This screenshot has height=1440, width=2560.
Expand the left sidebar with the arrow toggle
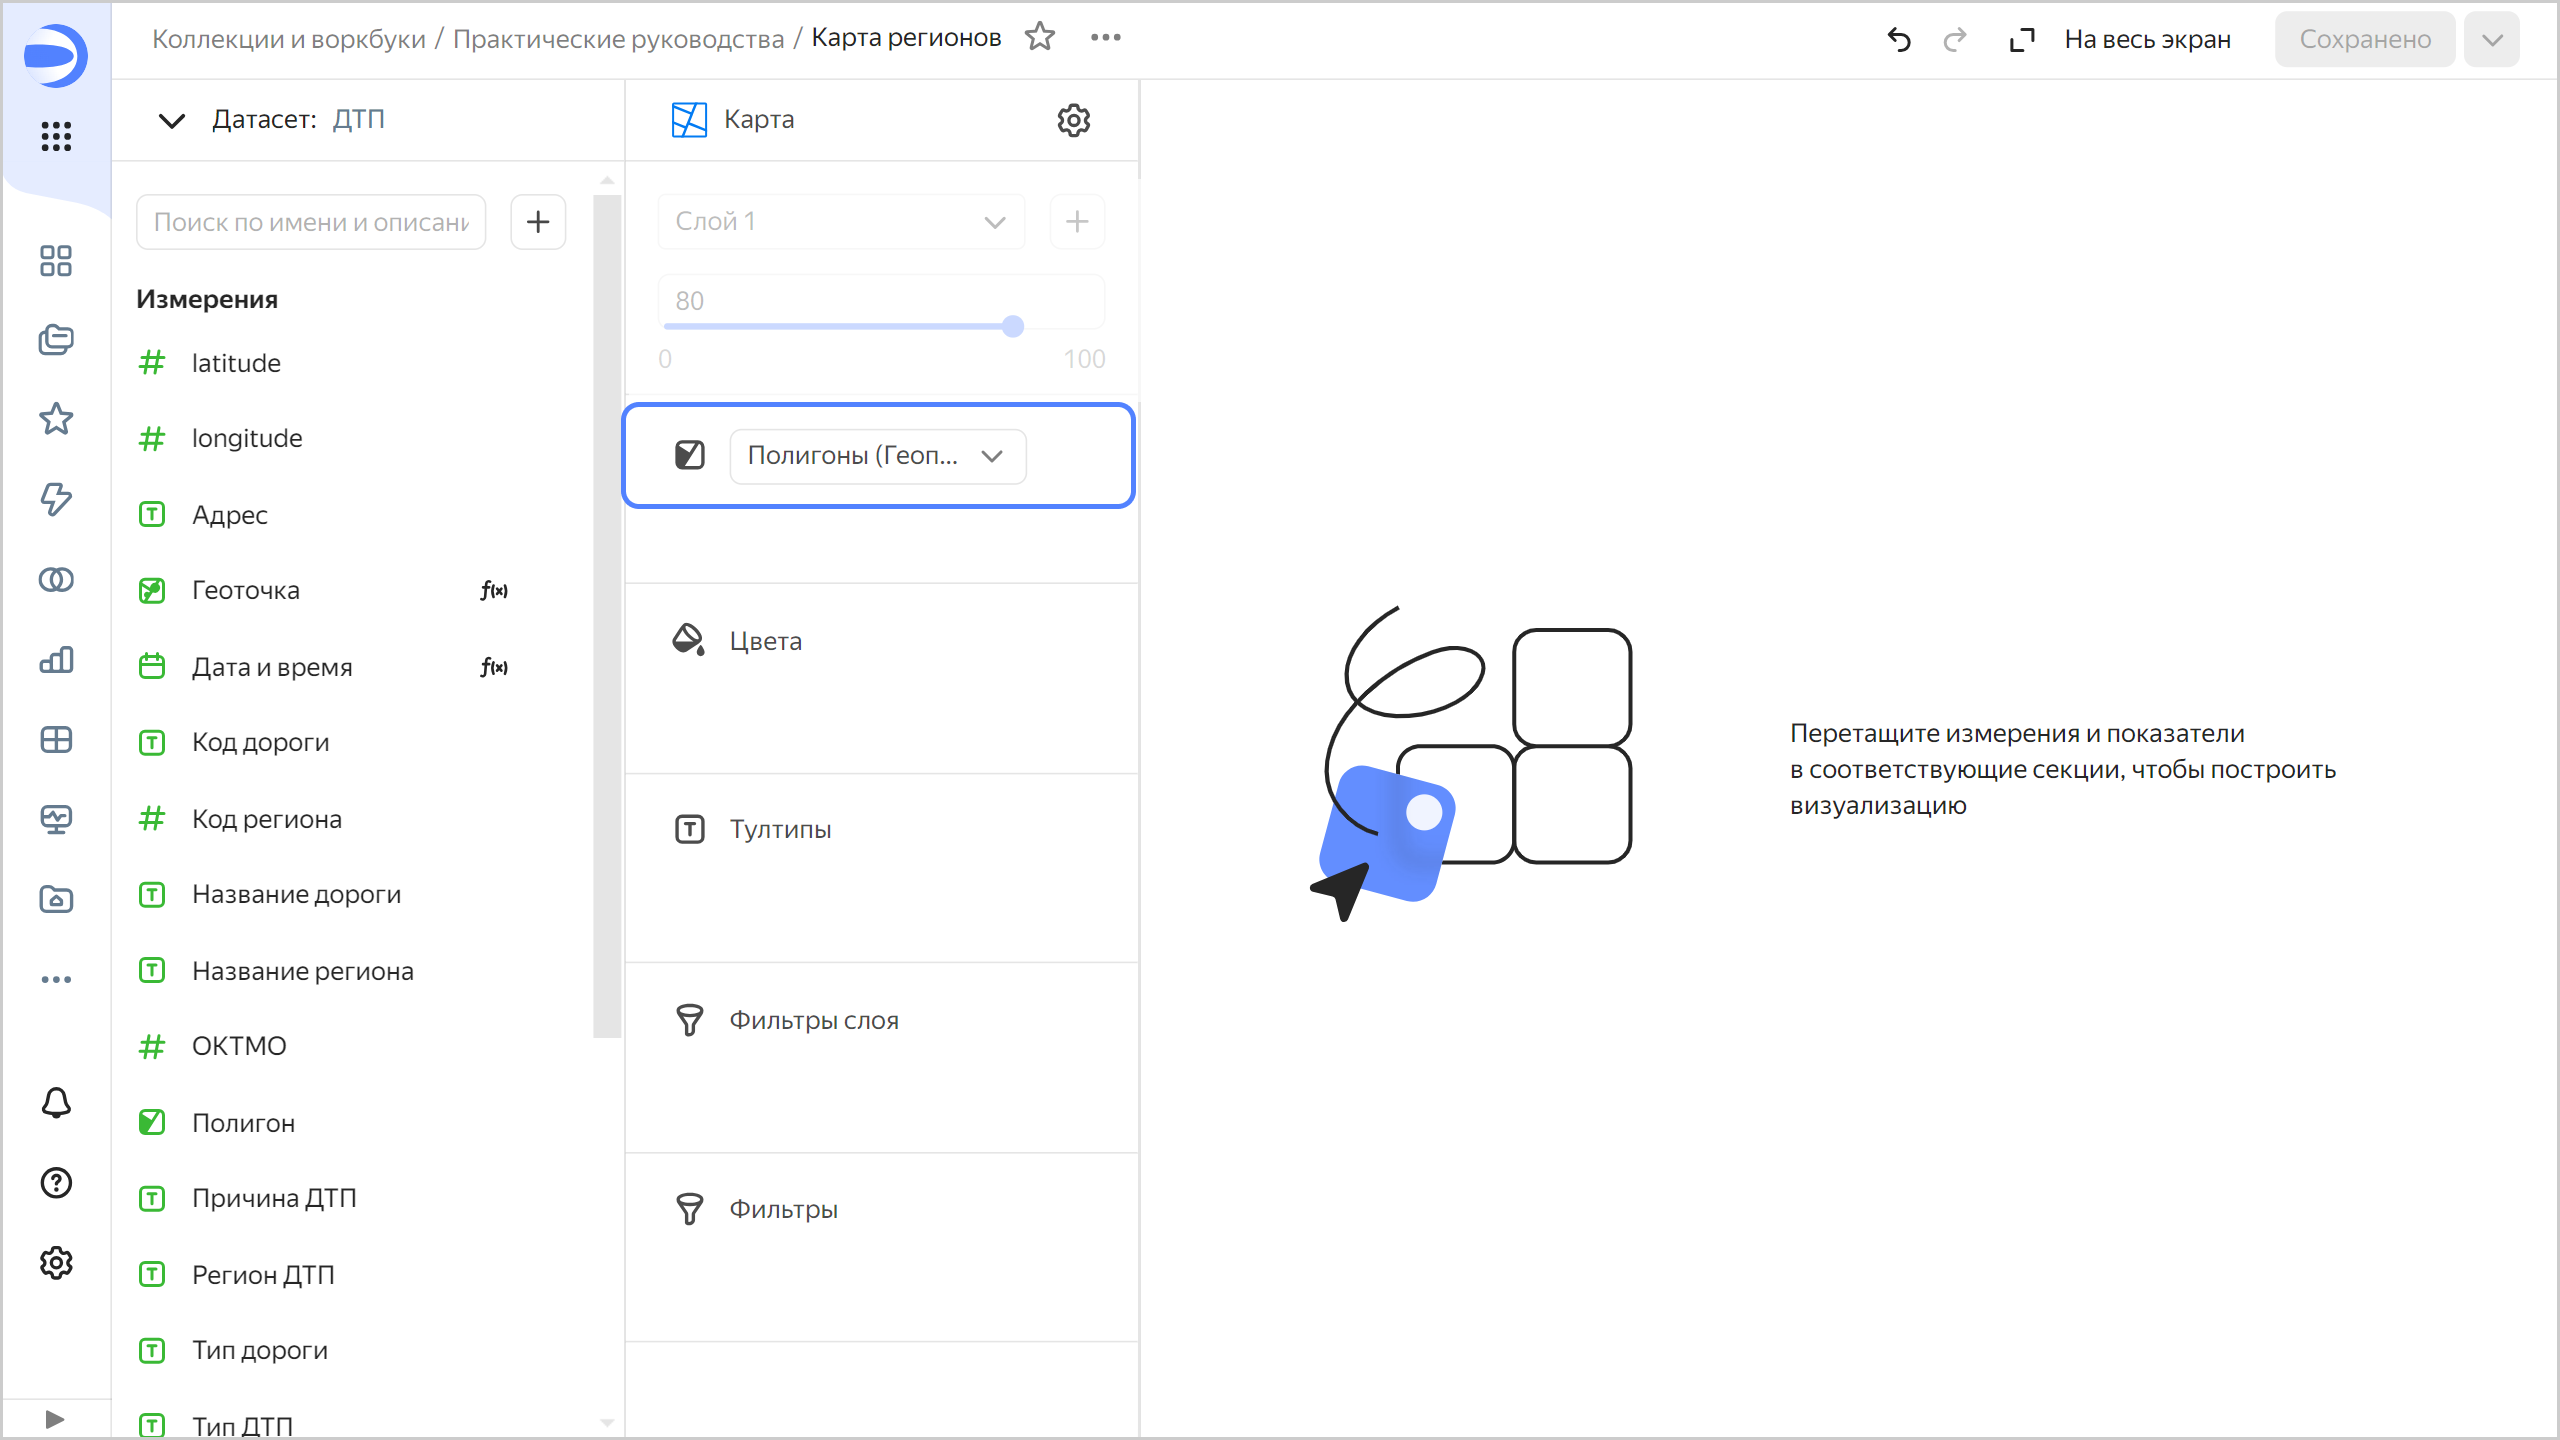pos(55,1419)
